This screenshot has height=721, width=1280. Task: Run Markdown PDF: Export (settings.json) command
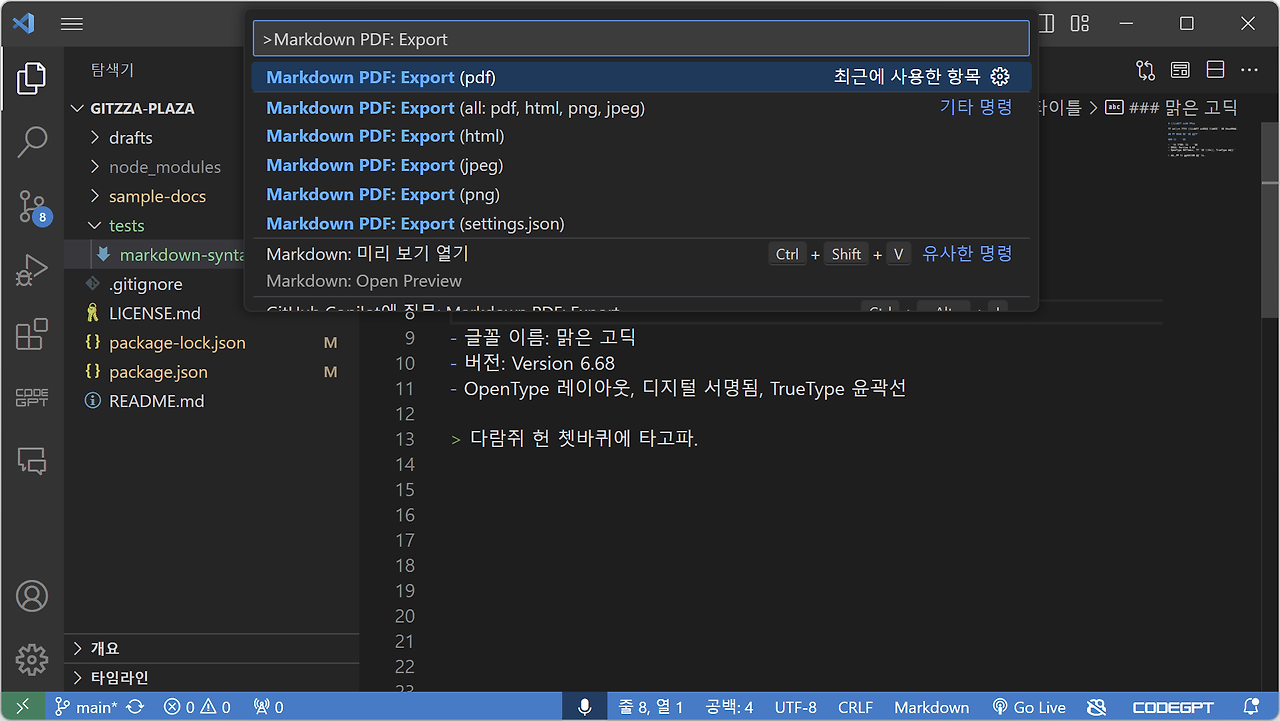[641, 223]
